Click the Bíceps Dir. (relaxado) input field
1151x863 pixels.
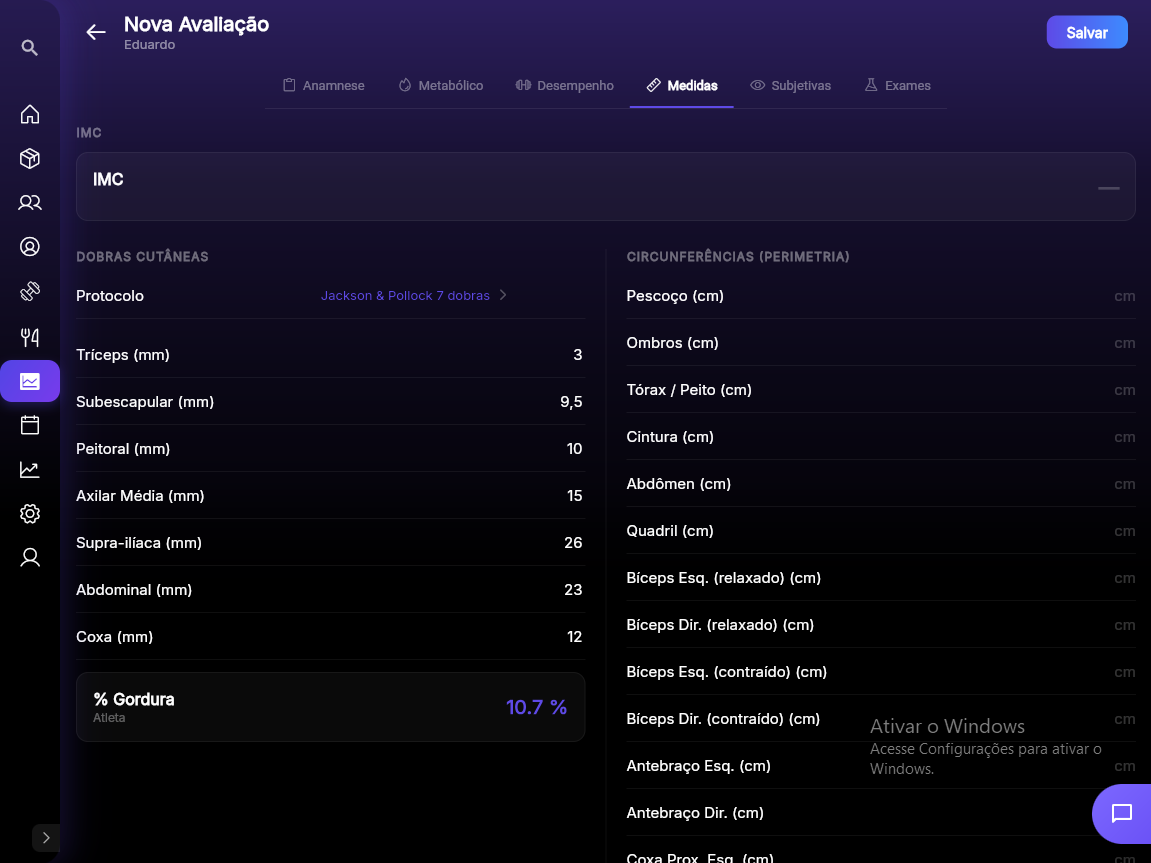pos(881,625)
